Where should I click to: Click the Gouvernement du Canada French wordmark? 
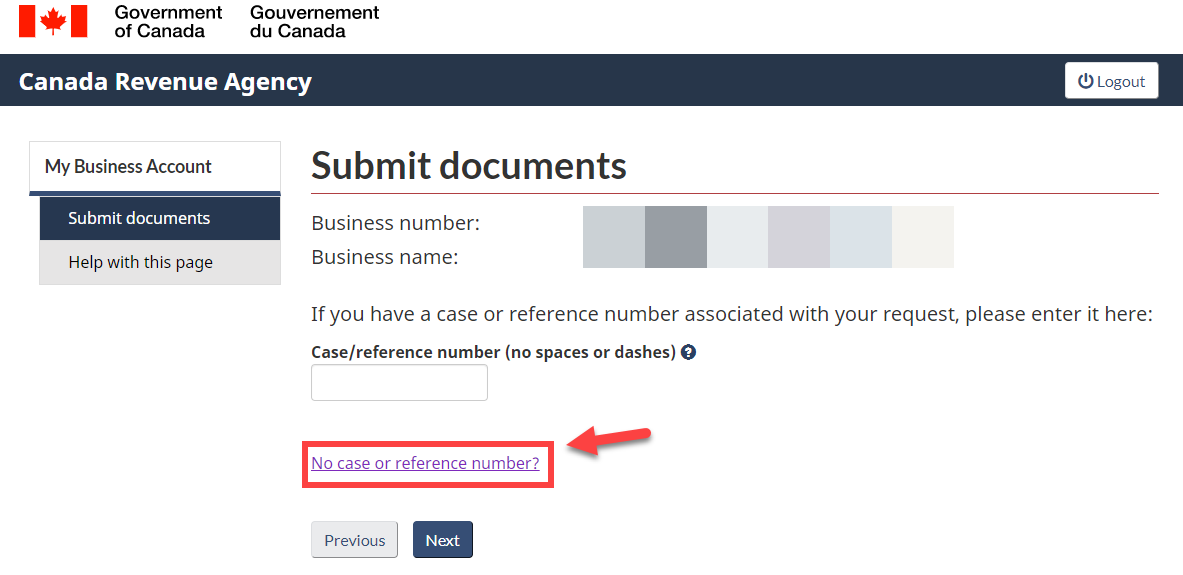pyautogui.click(x=314, y=22)
